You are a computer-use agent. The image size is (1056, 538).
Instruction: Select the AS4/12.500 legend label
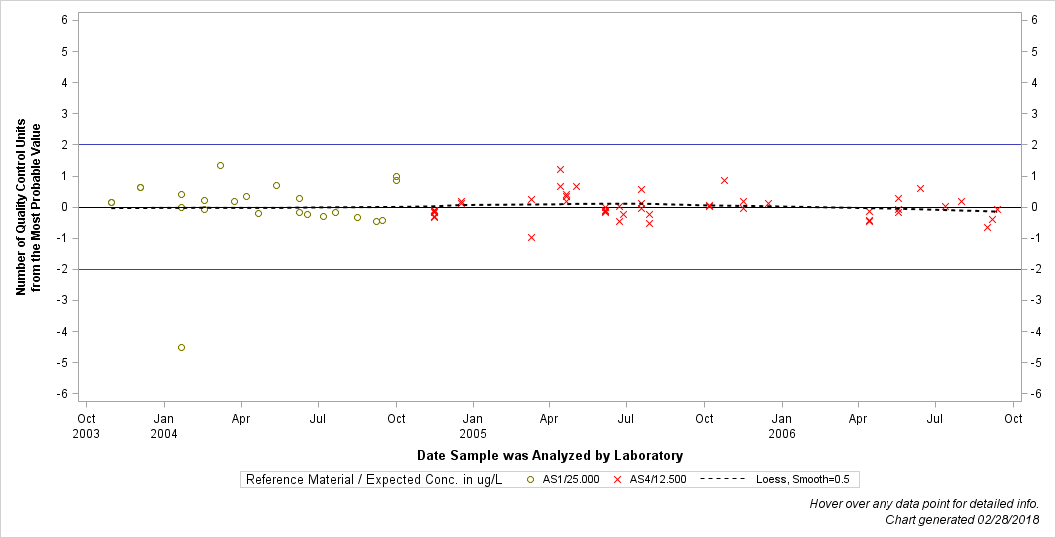pyautogui.click(x=658, y=479)
